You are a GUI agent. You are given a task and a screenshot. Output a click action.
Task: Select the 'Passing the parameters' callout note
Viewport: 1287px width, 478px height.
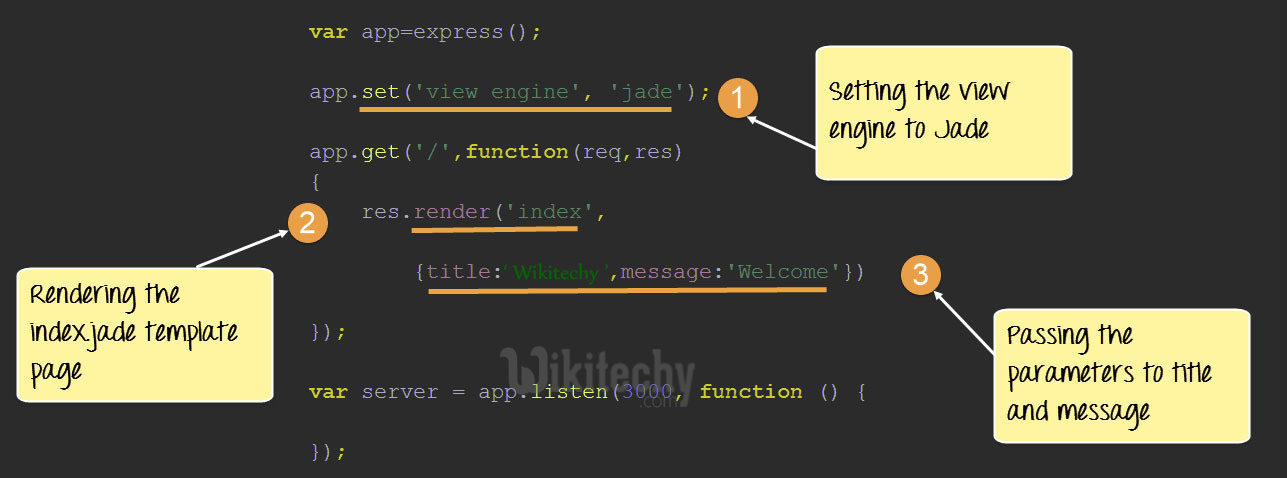[1120, 375]
